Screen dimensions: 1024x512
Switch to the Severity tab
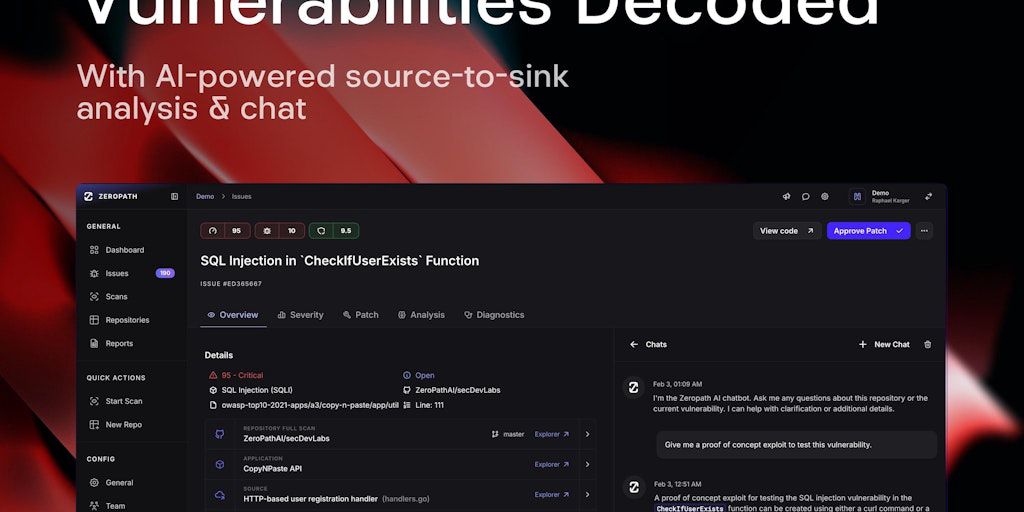coord(300,315)
